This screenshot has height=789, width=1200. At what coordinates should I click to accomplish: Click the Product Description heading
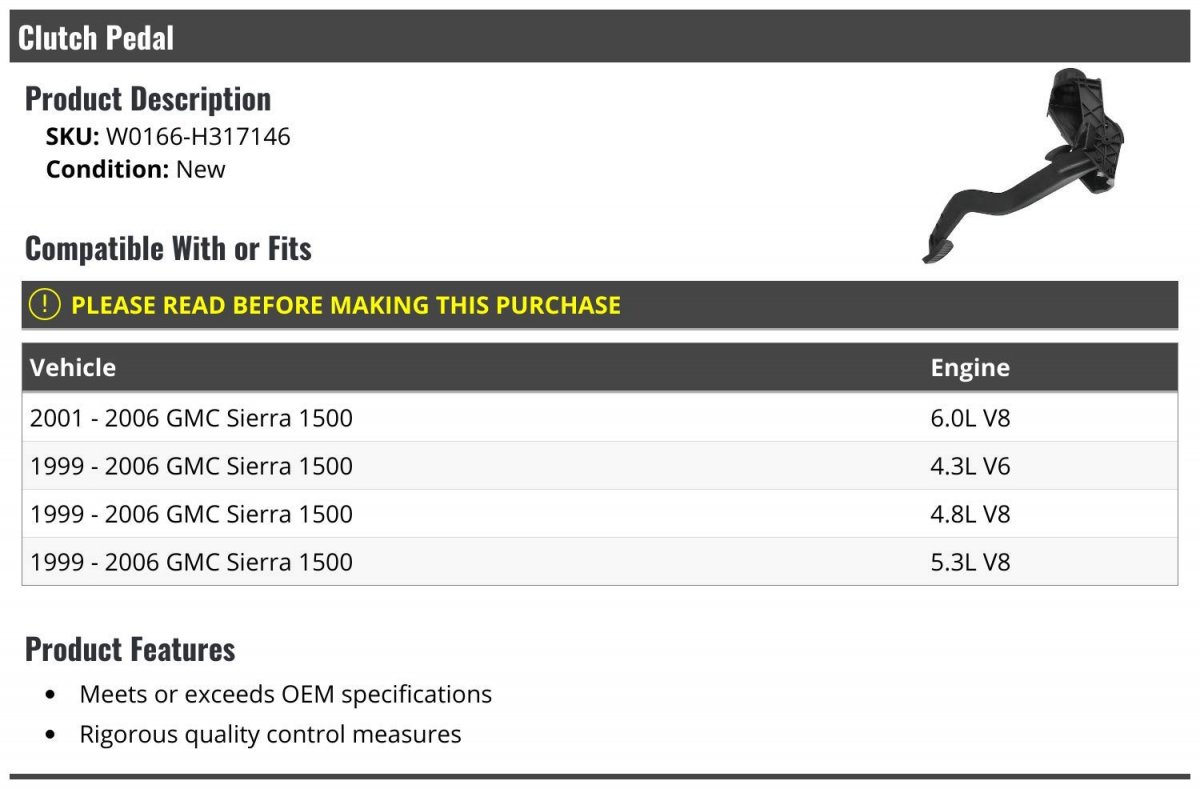point(148,99)
